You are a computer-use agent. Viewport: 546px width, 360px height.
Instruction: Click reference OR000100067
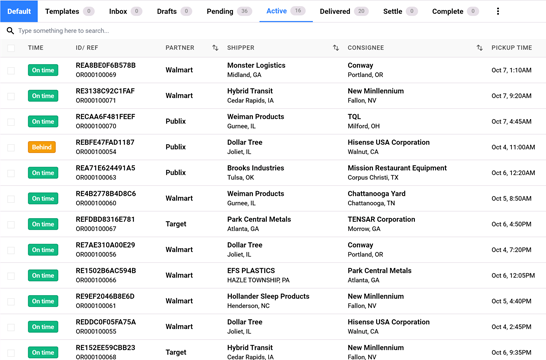click(96, 229)
